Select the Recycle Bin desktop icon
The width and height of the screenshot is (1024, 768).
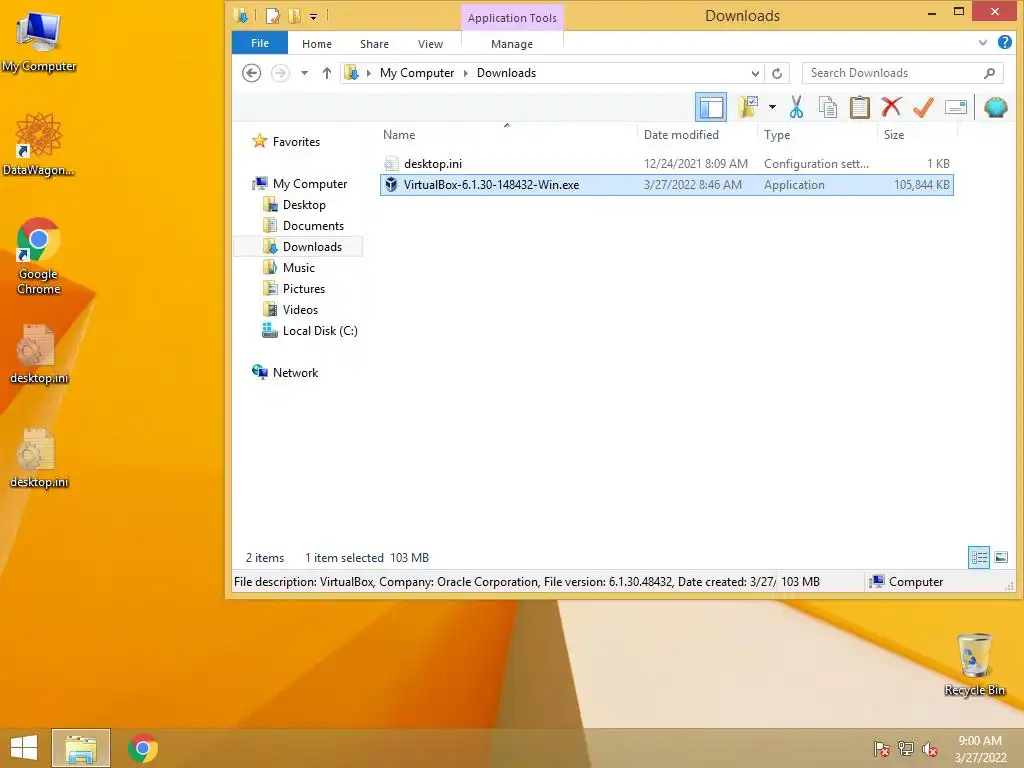coord(974,665)
